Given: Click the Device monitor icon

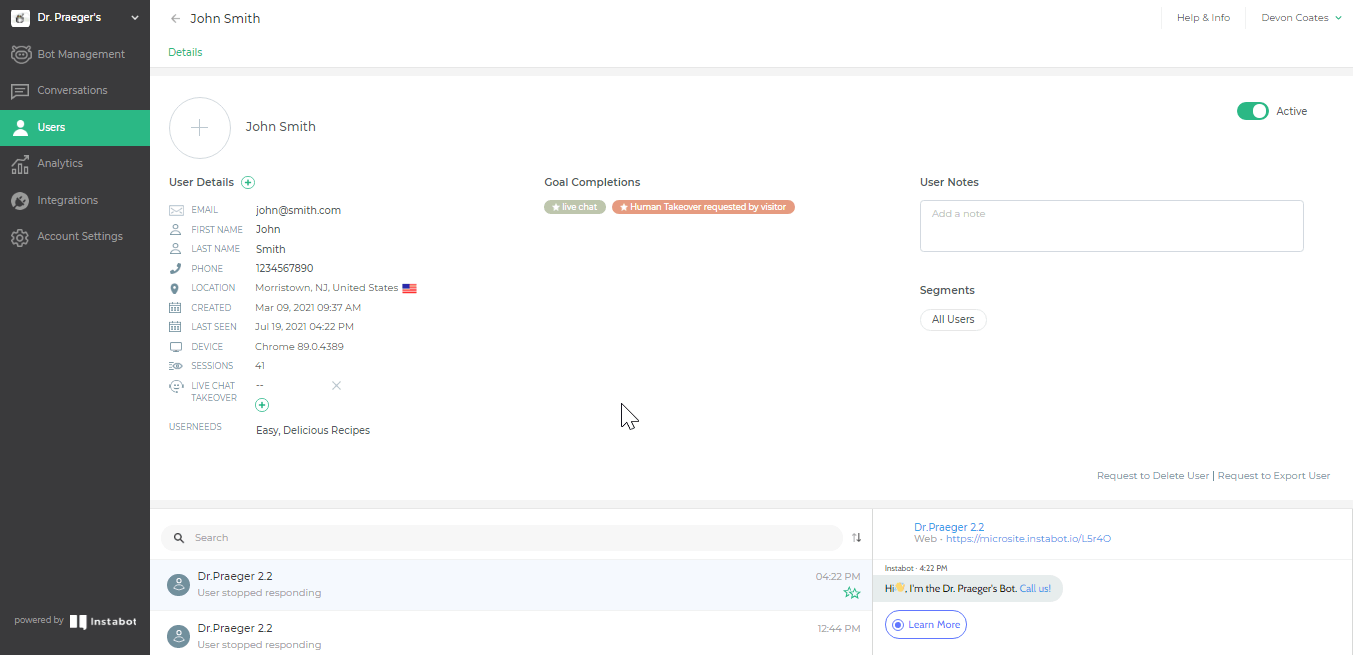Looking at the screenshot, I should point(176,347).
